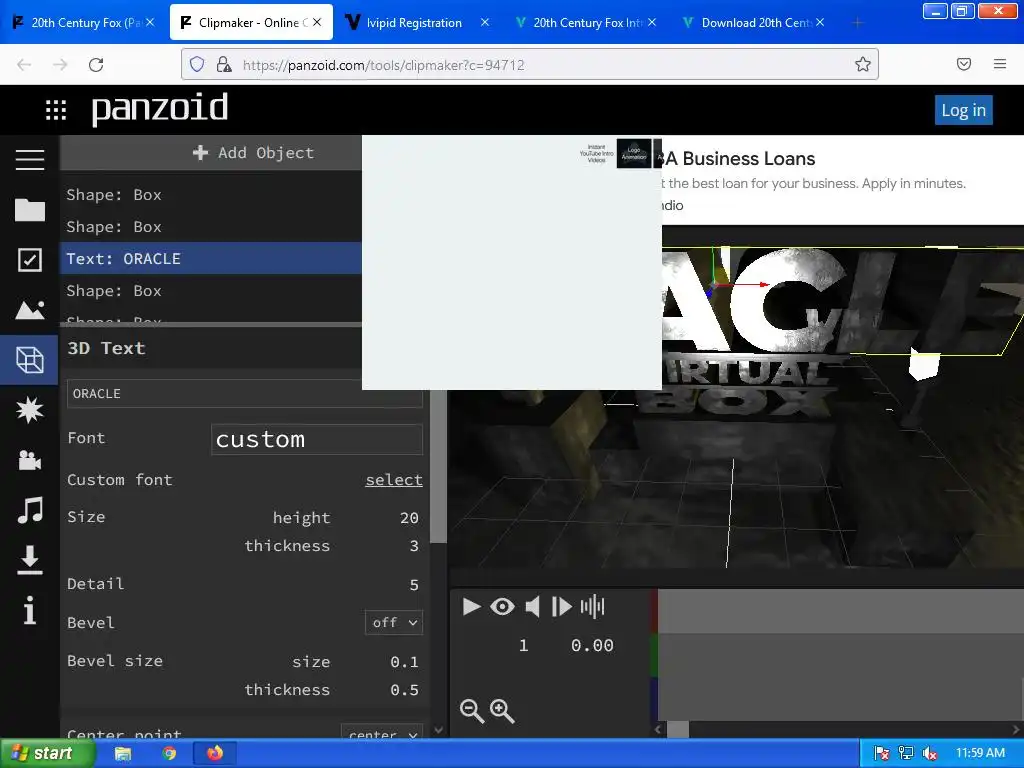The height and width of the screenshot is (768, 1024).
Task: Click the properties panel vertical scrollbar
Action: pos(438,466)
